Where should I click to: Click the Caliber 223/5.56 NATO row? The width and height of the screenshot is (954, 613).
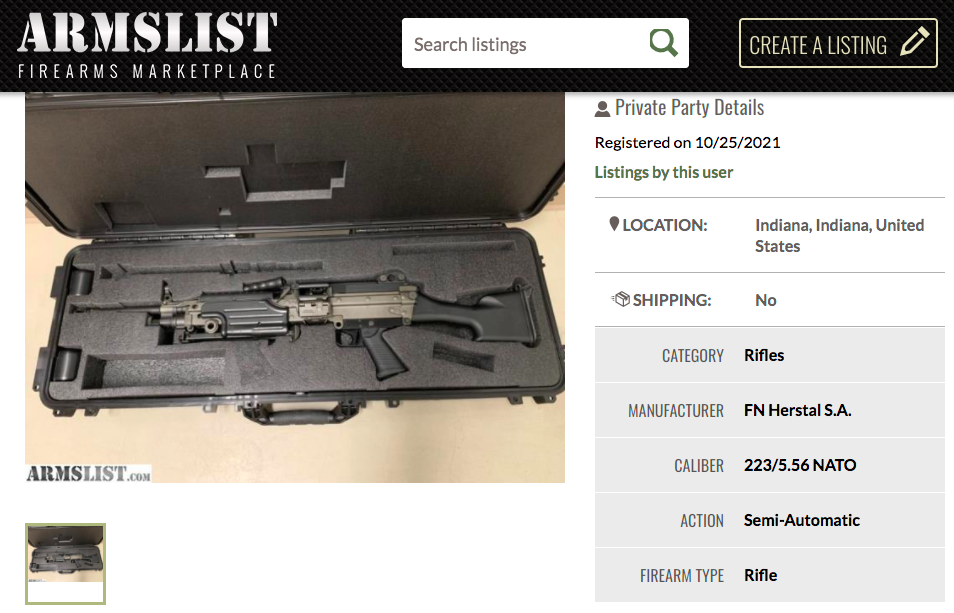[769, 465]
